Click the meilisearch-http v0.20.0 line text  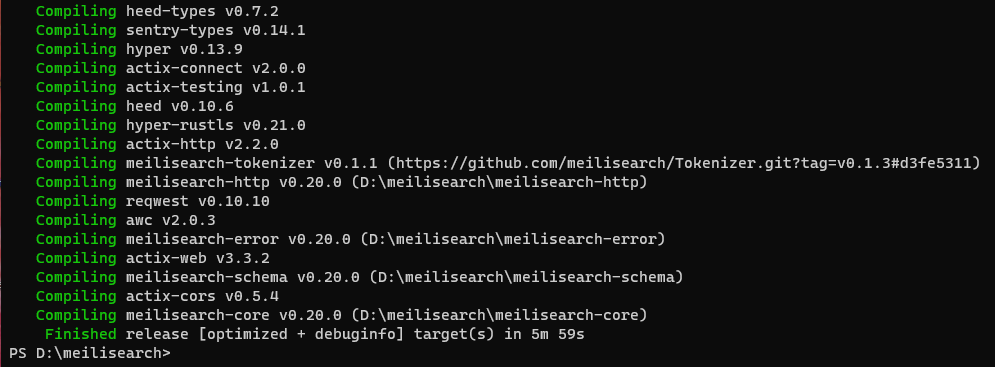coord(386,182)
